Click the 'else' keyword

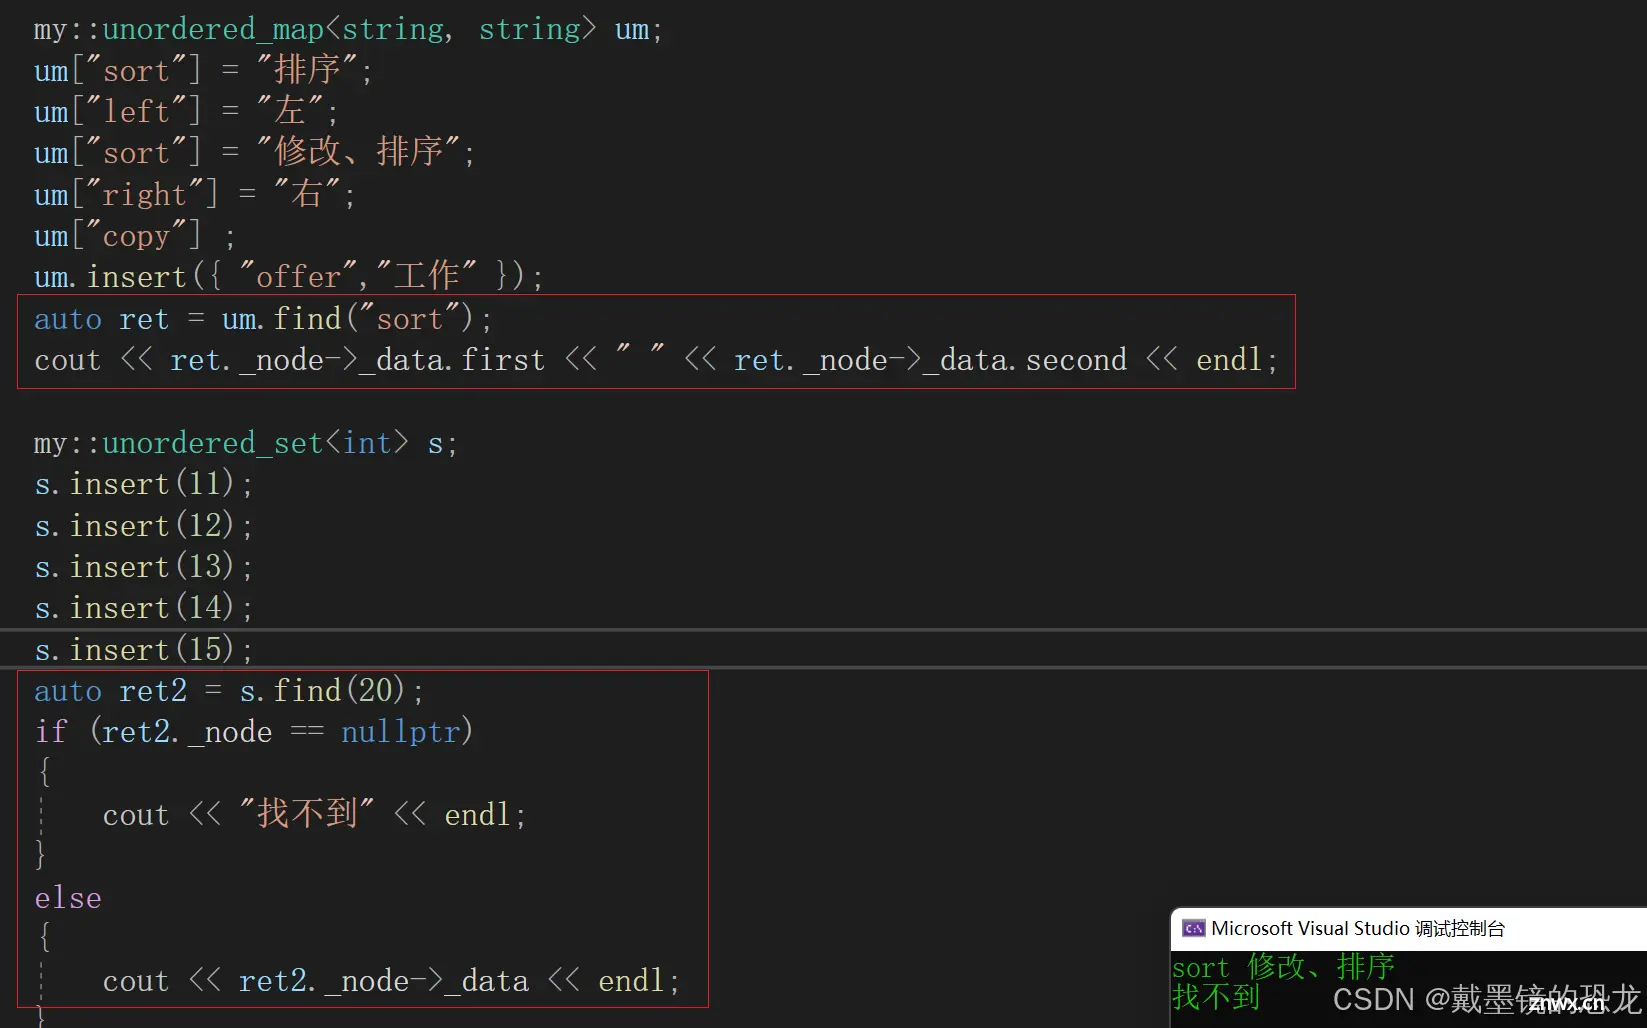coord(68,898)
